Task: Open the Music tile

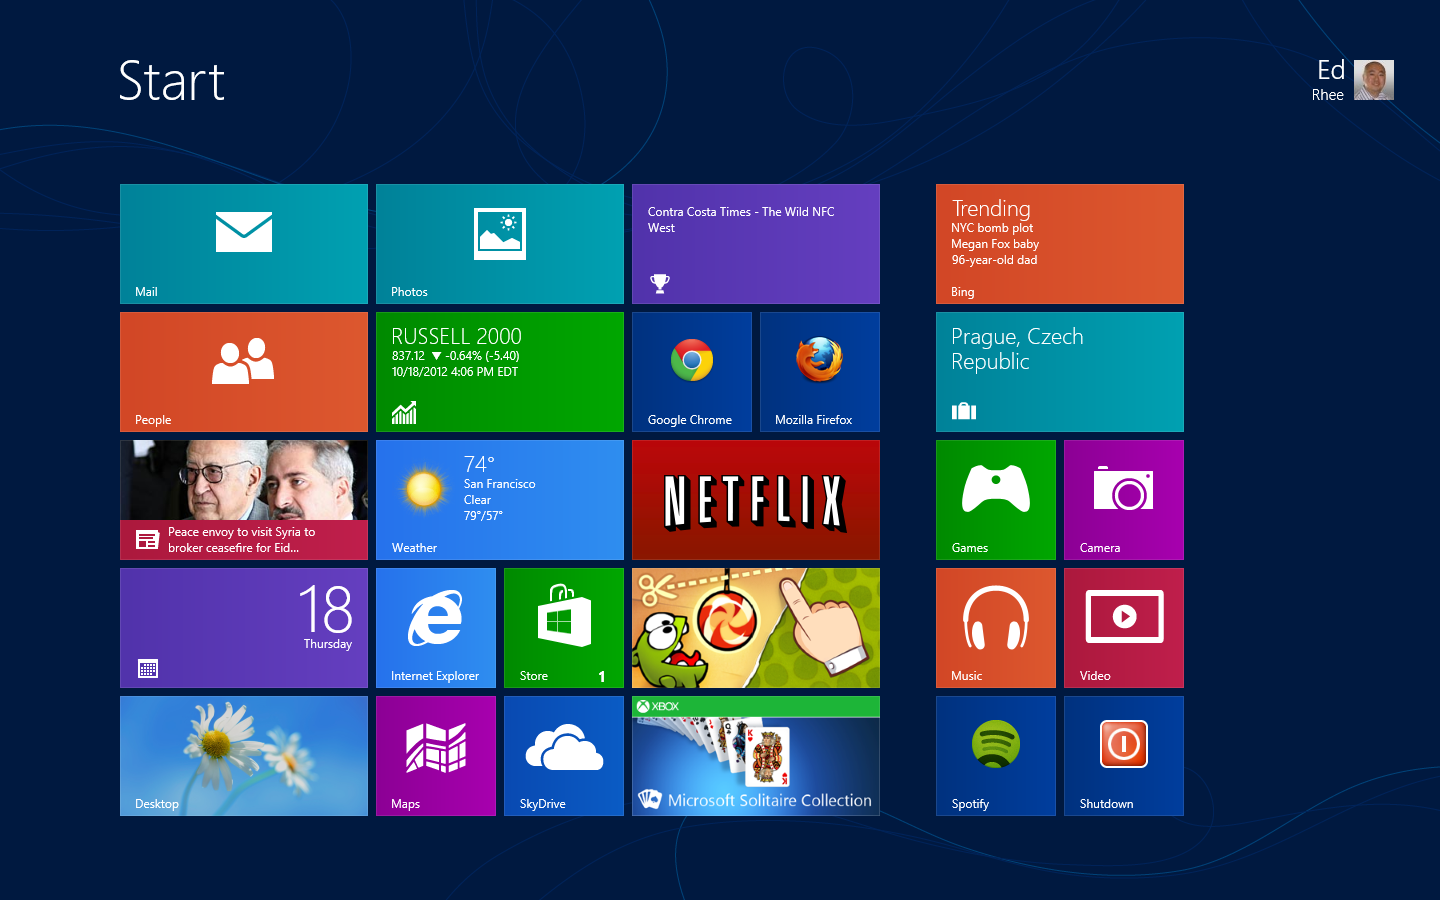Action: pyautogui.click(x=996, y=628)
